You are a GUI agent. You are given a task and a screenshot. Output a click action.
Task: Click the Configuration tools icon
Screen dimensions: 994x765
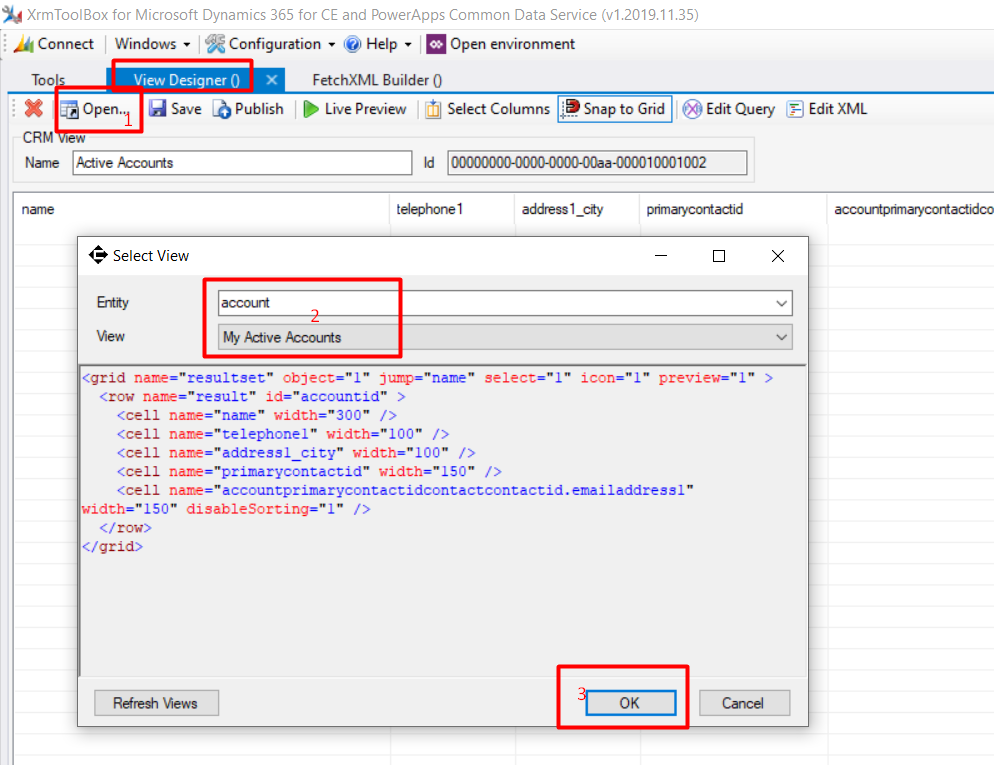tap(216, 44)
